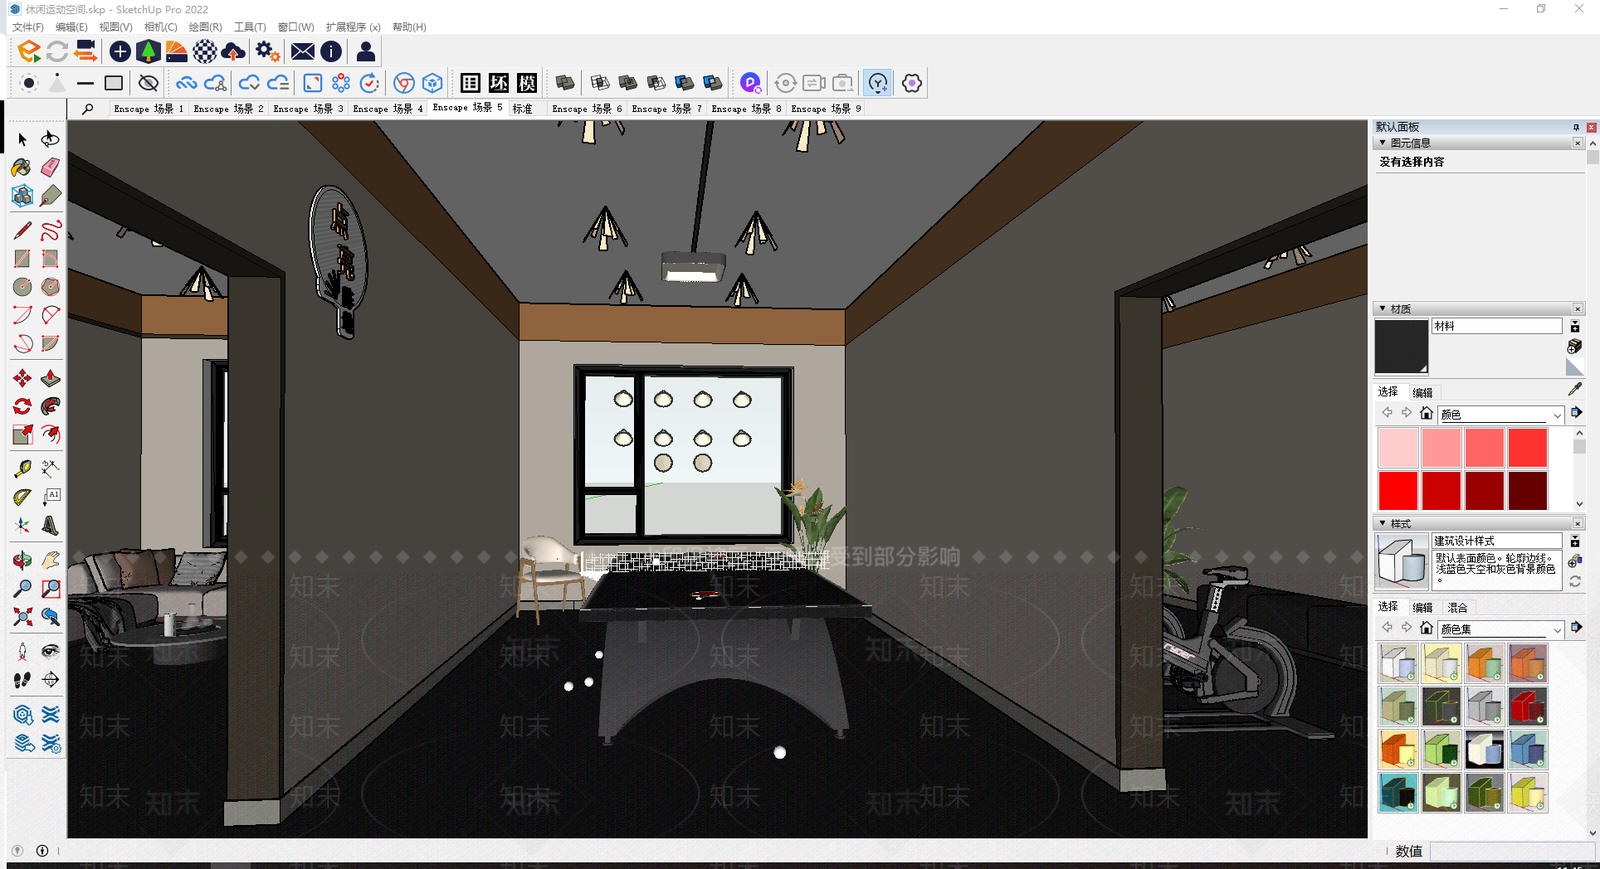Select the Move tool
Image resolution: width=1600 pixels, height=869 pixels.
click(x=22, y=378)
